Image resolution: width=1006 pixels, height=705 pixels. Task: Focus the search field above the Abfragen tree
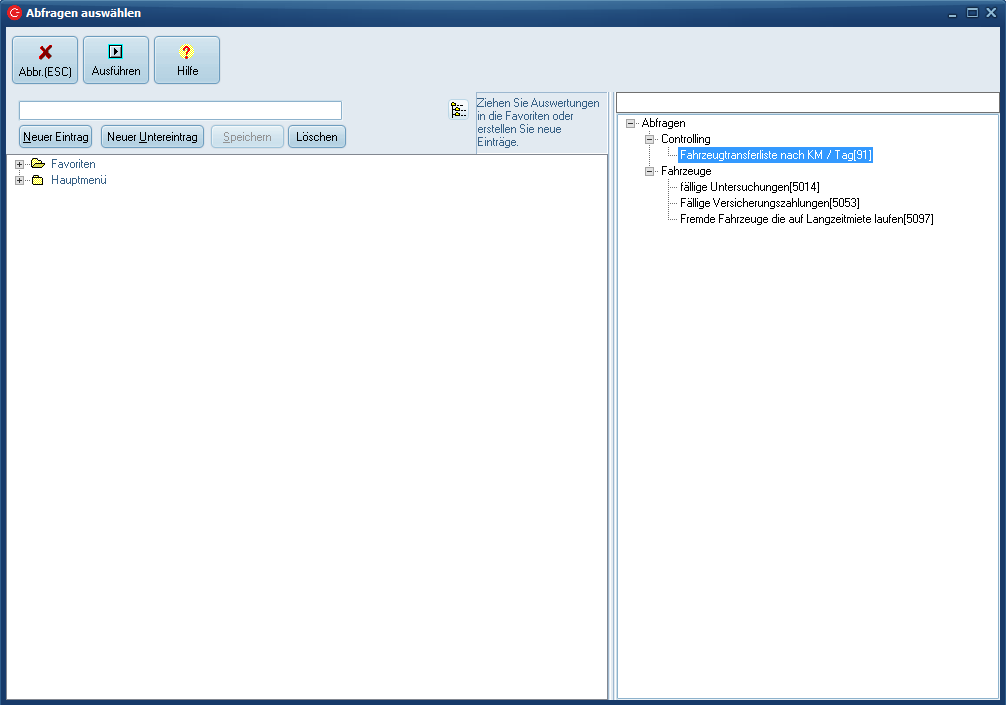tap(807, 103)
